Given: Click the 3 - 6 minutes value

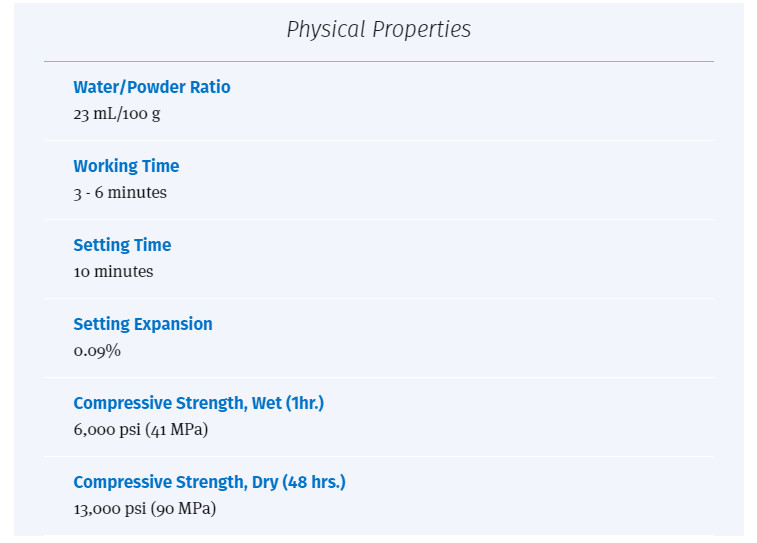Looking at the screenshot, I should pyautogui.click(x=120, y=193).
